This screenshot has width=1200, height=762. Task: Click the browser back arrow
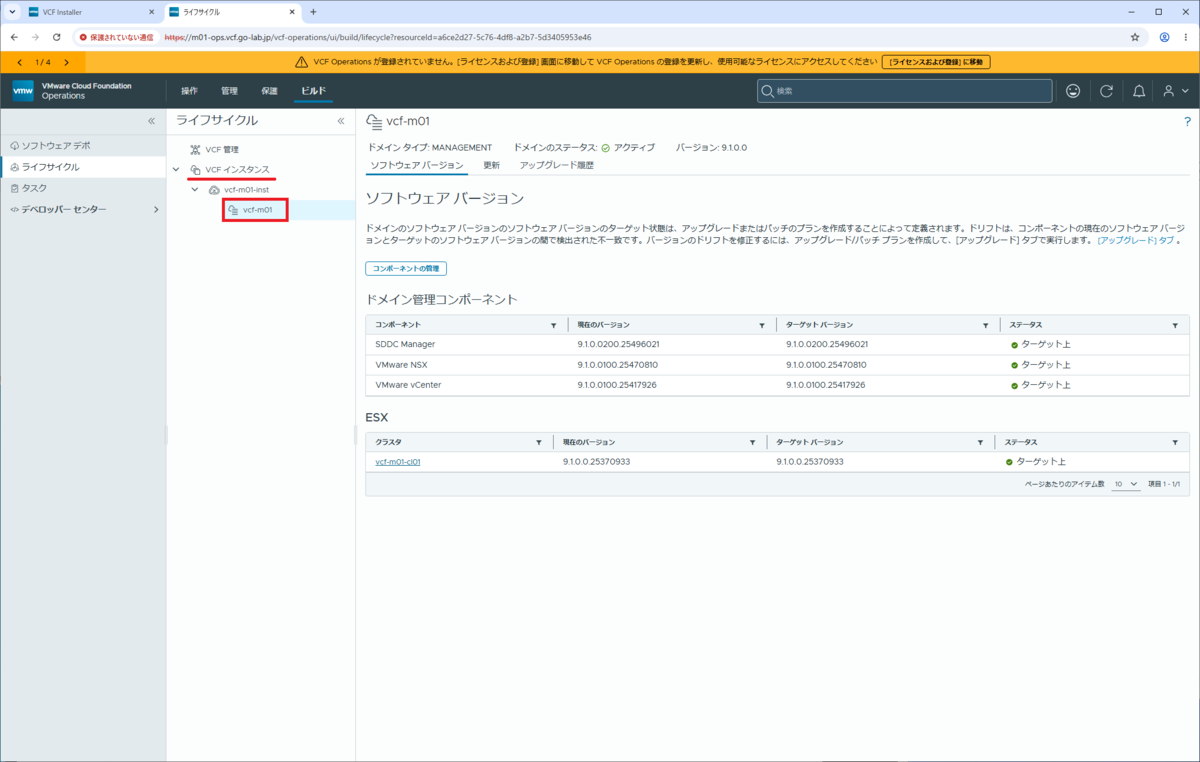tap(14, 37)
